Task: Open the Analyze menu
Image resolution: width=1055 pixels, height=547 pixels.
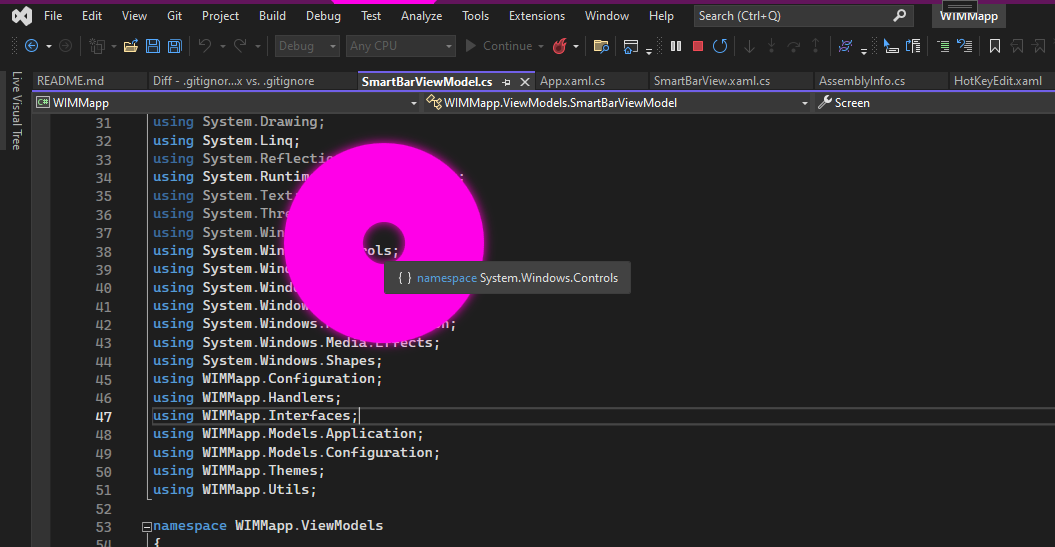Action: coord(421,15)
